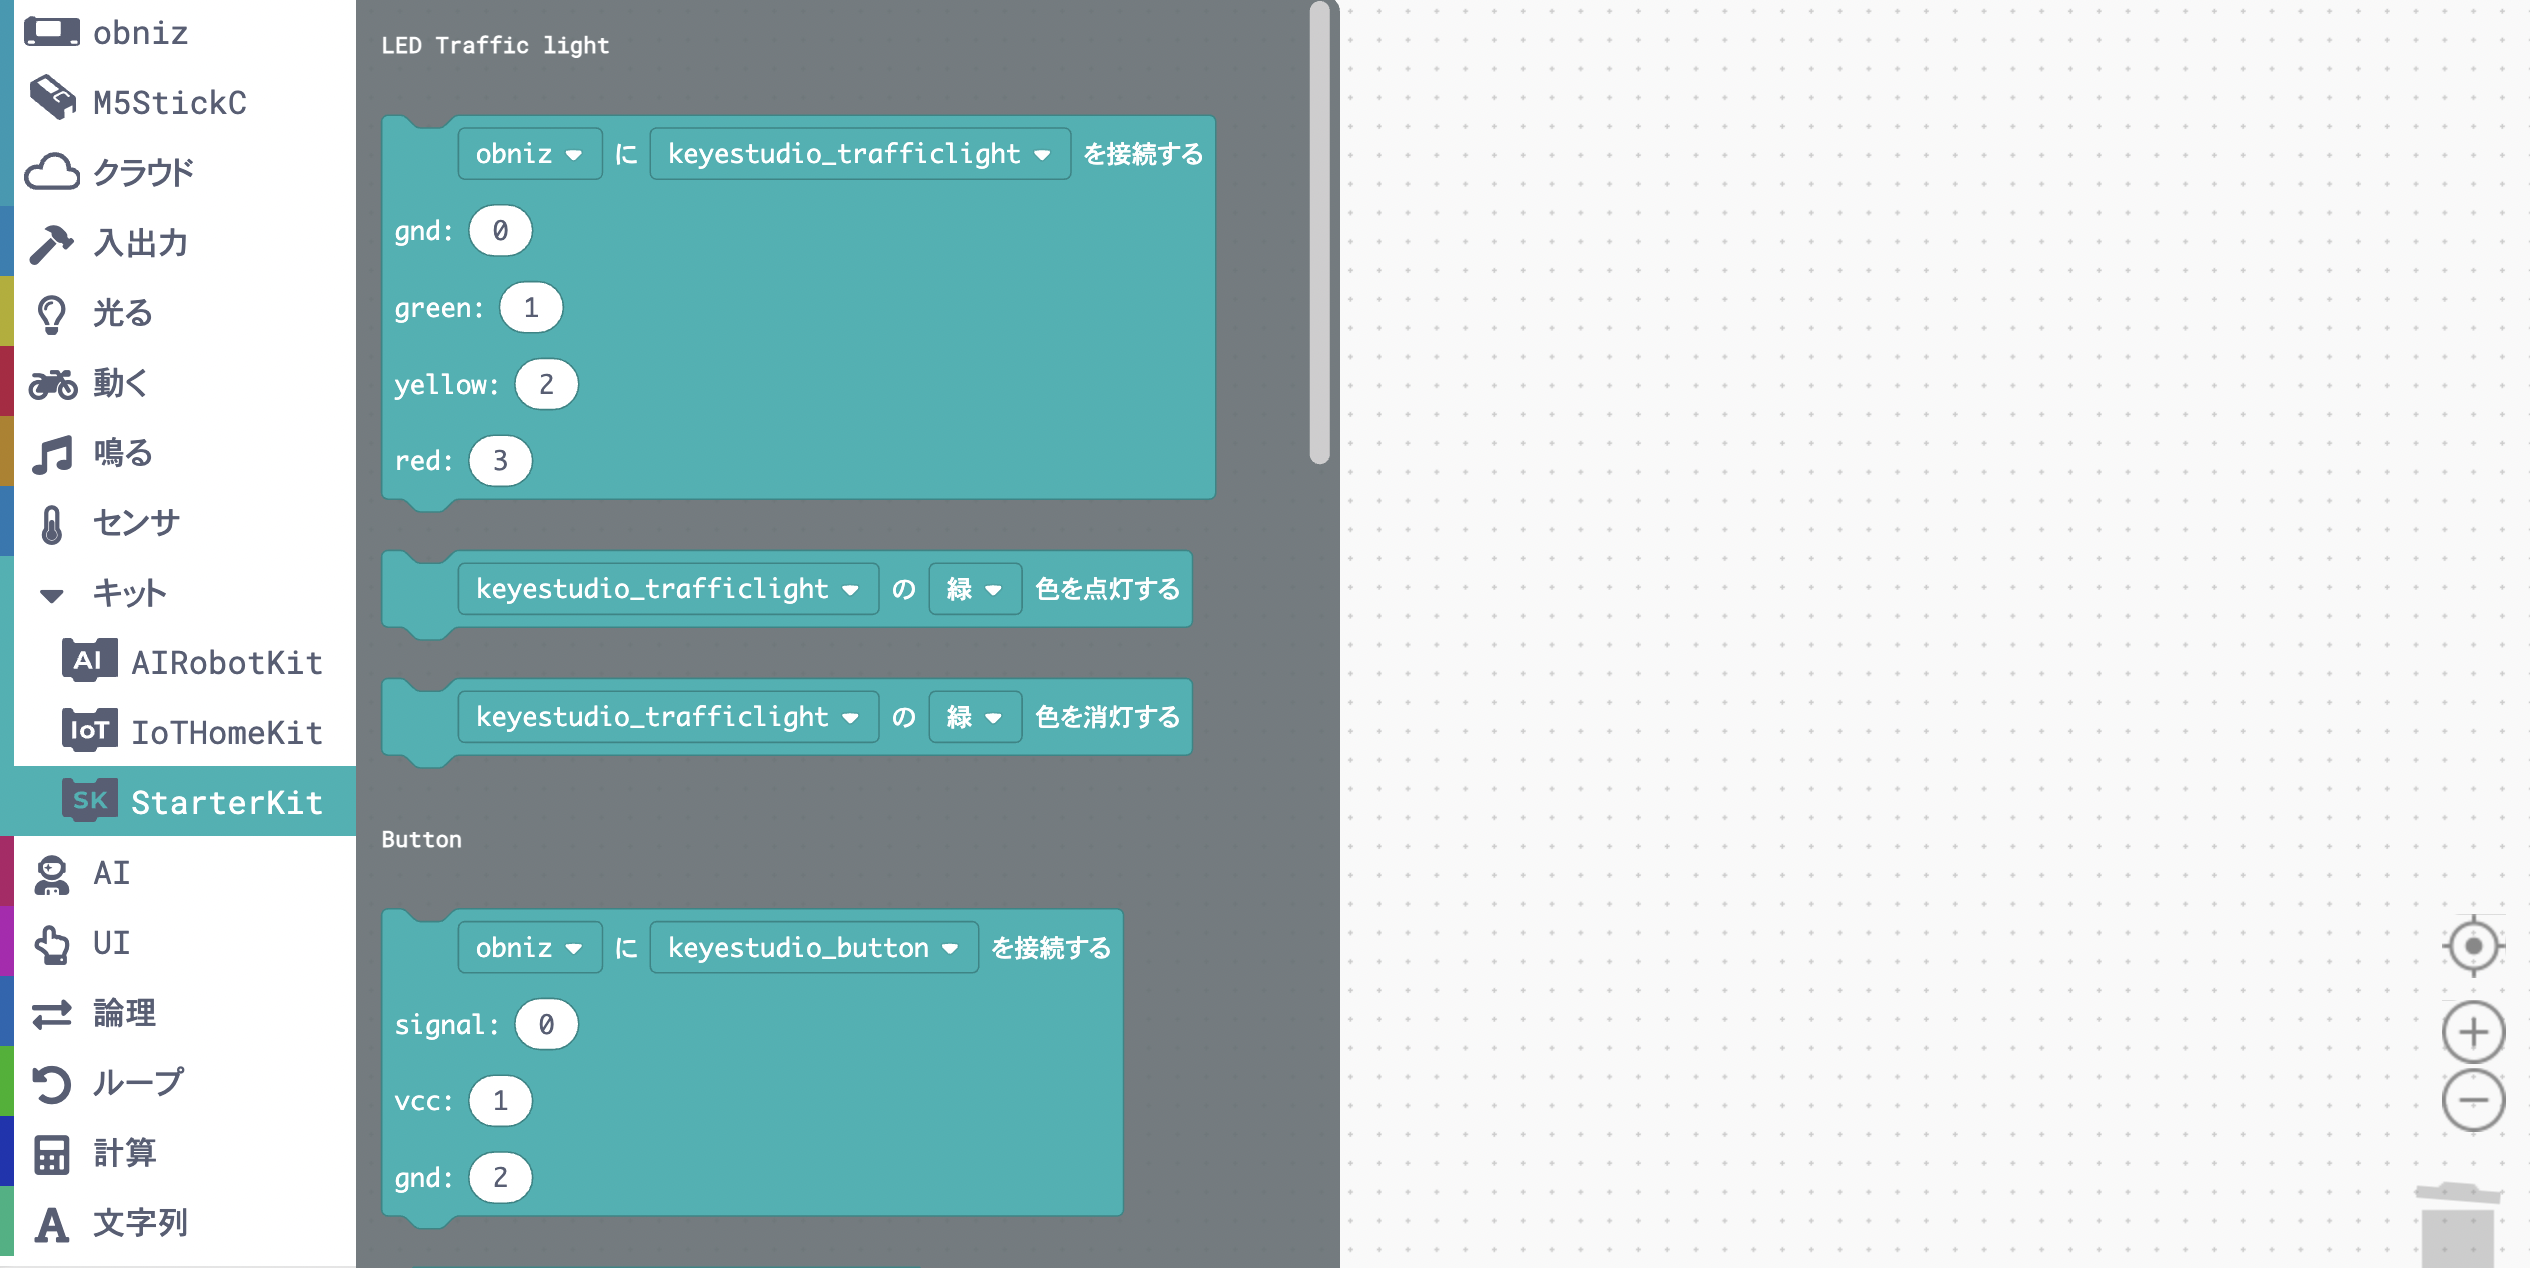Open obniz dropdown in button connect block
2530x1268 pixels.
pyautogui.click(x=529, y=948)
